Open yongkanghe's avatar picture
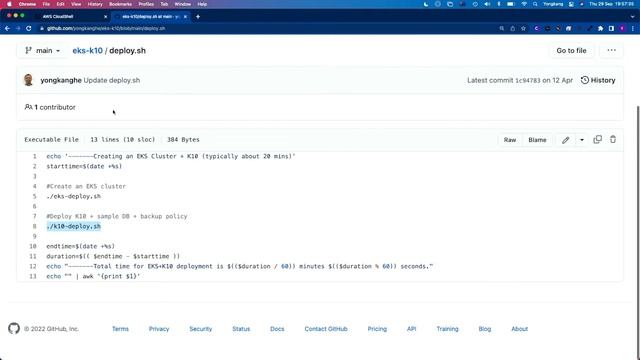640x360 pixels. click(28, 80)
